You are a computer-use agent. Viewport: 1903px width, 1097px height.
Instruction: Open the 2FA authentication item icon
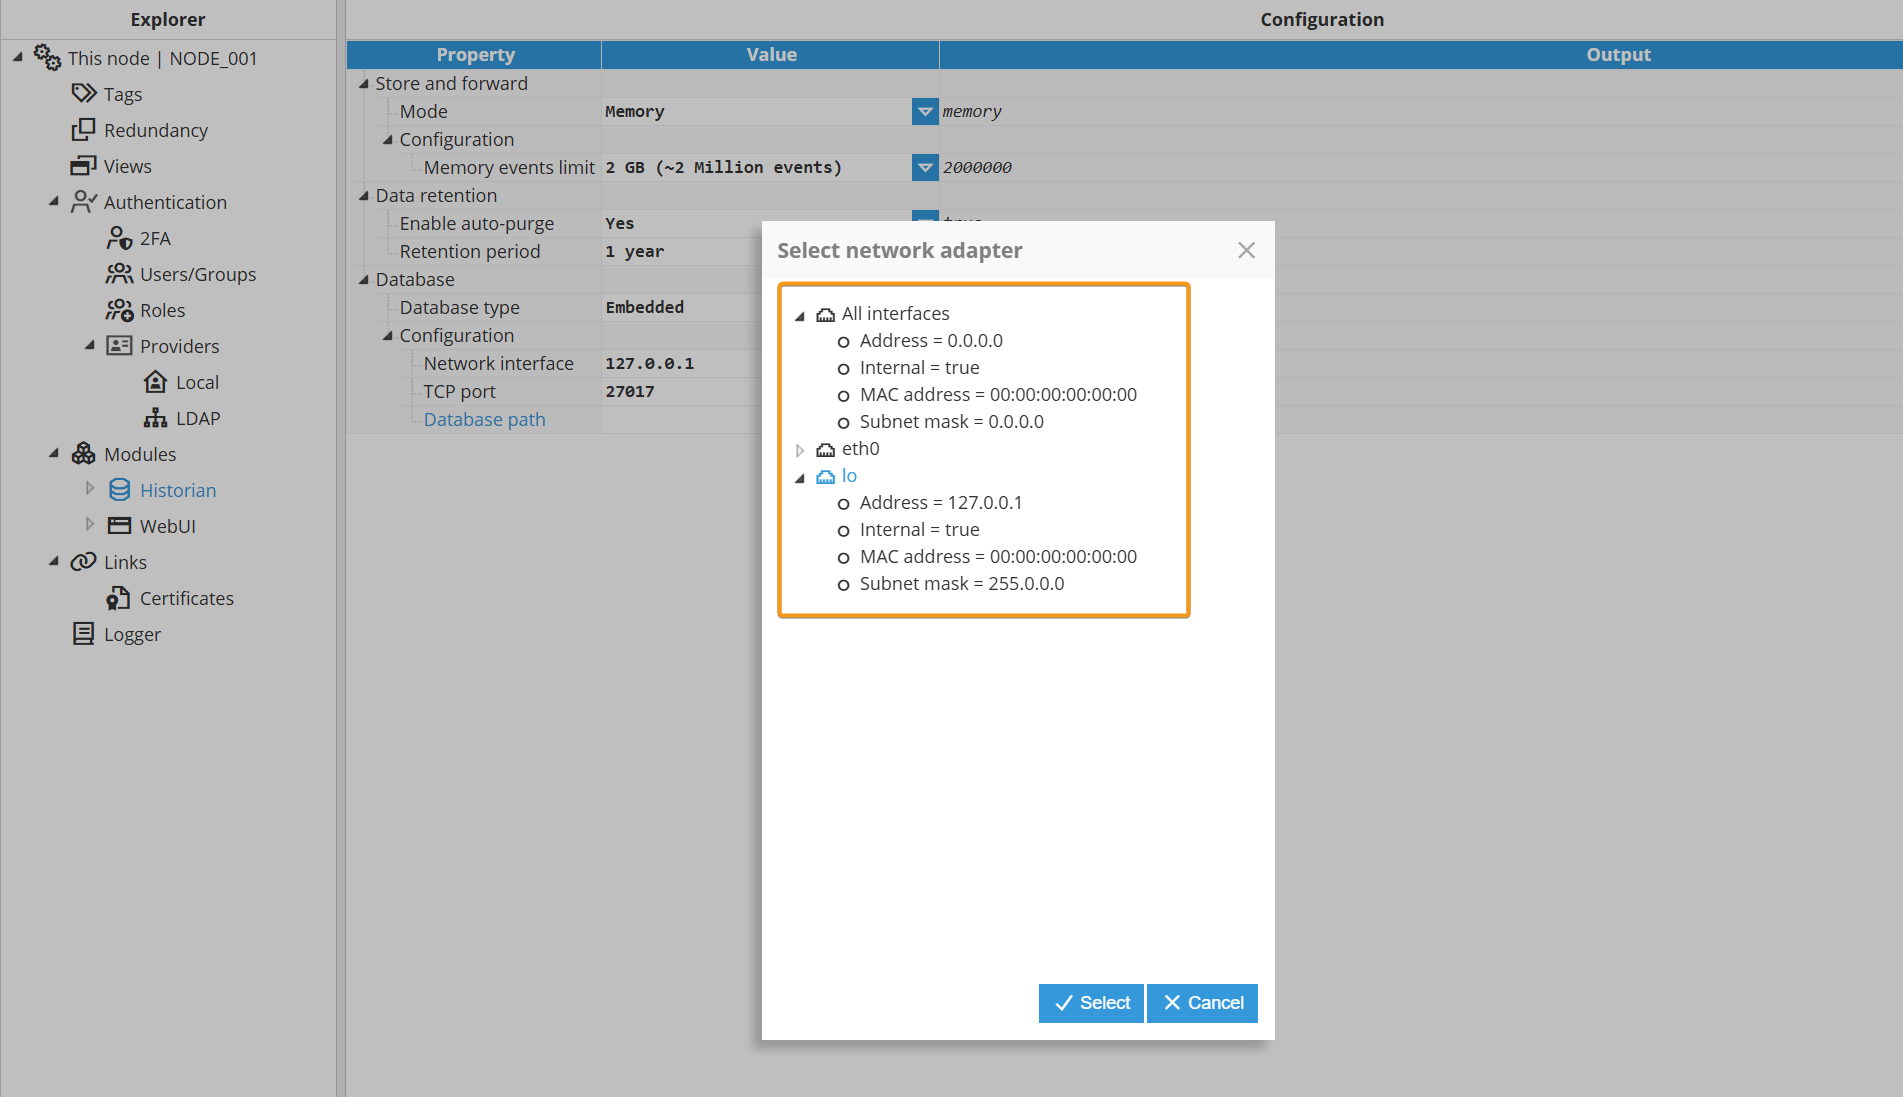point(120,238)
